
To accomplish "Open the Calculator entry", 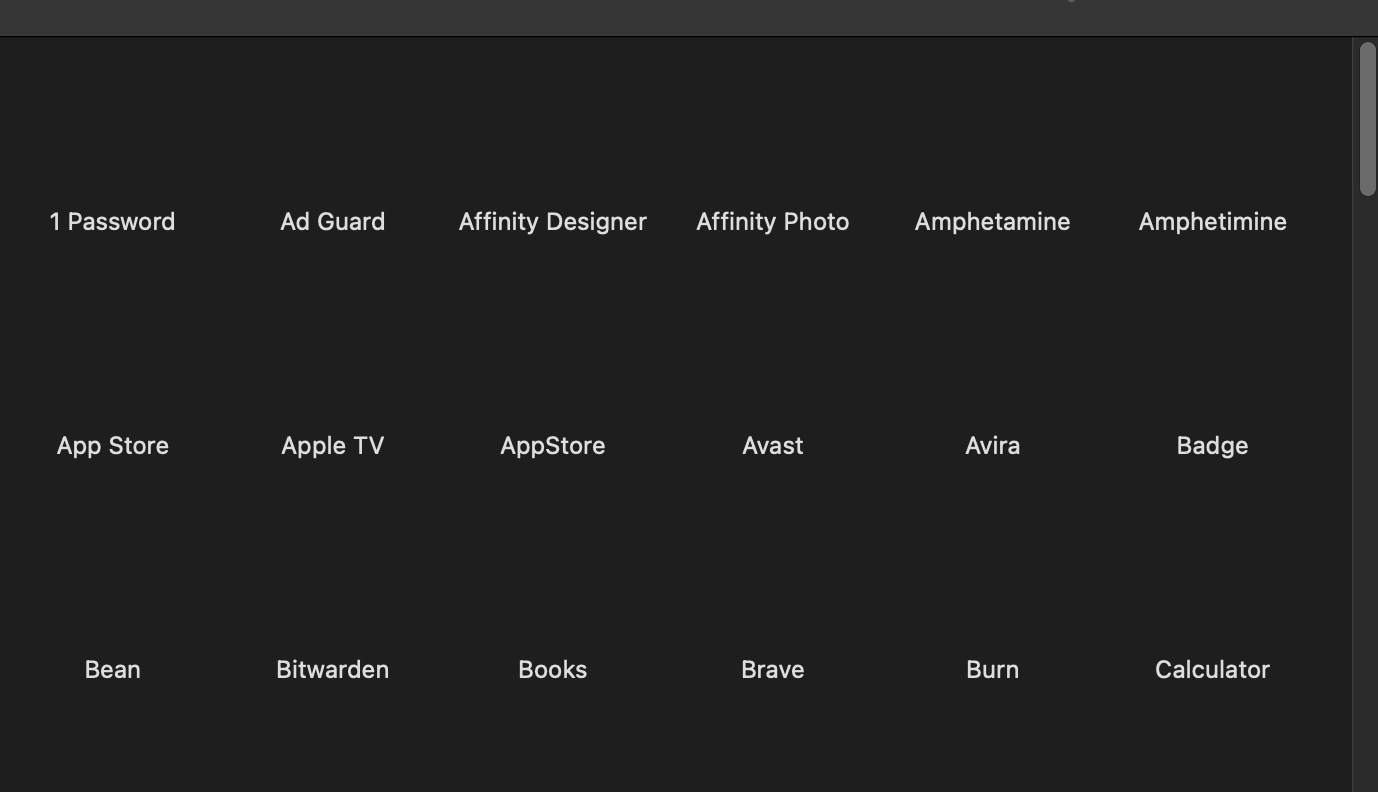I will coord(1212,669).
